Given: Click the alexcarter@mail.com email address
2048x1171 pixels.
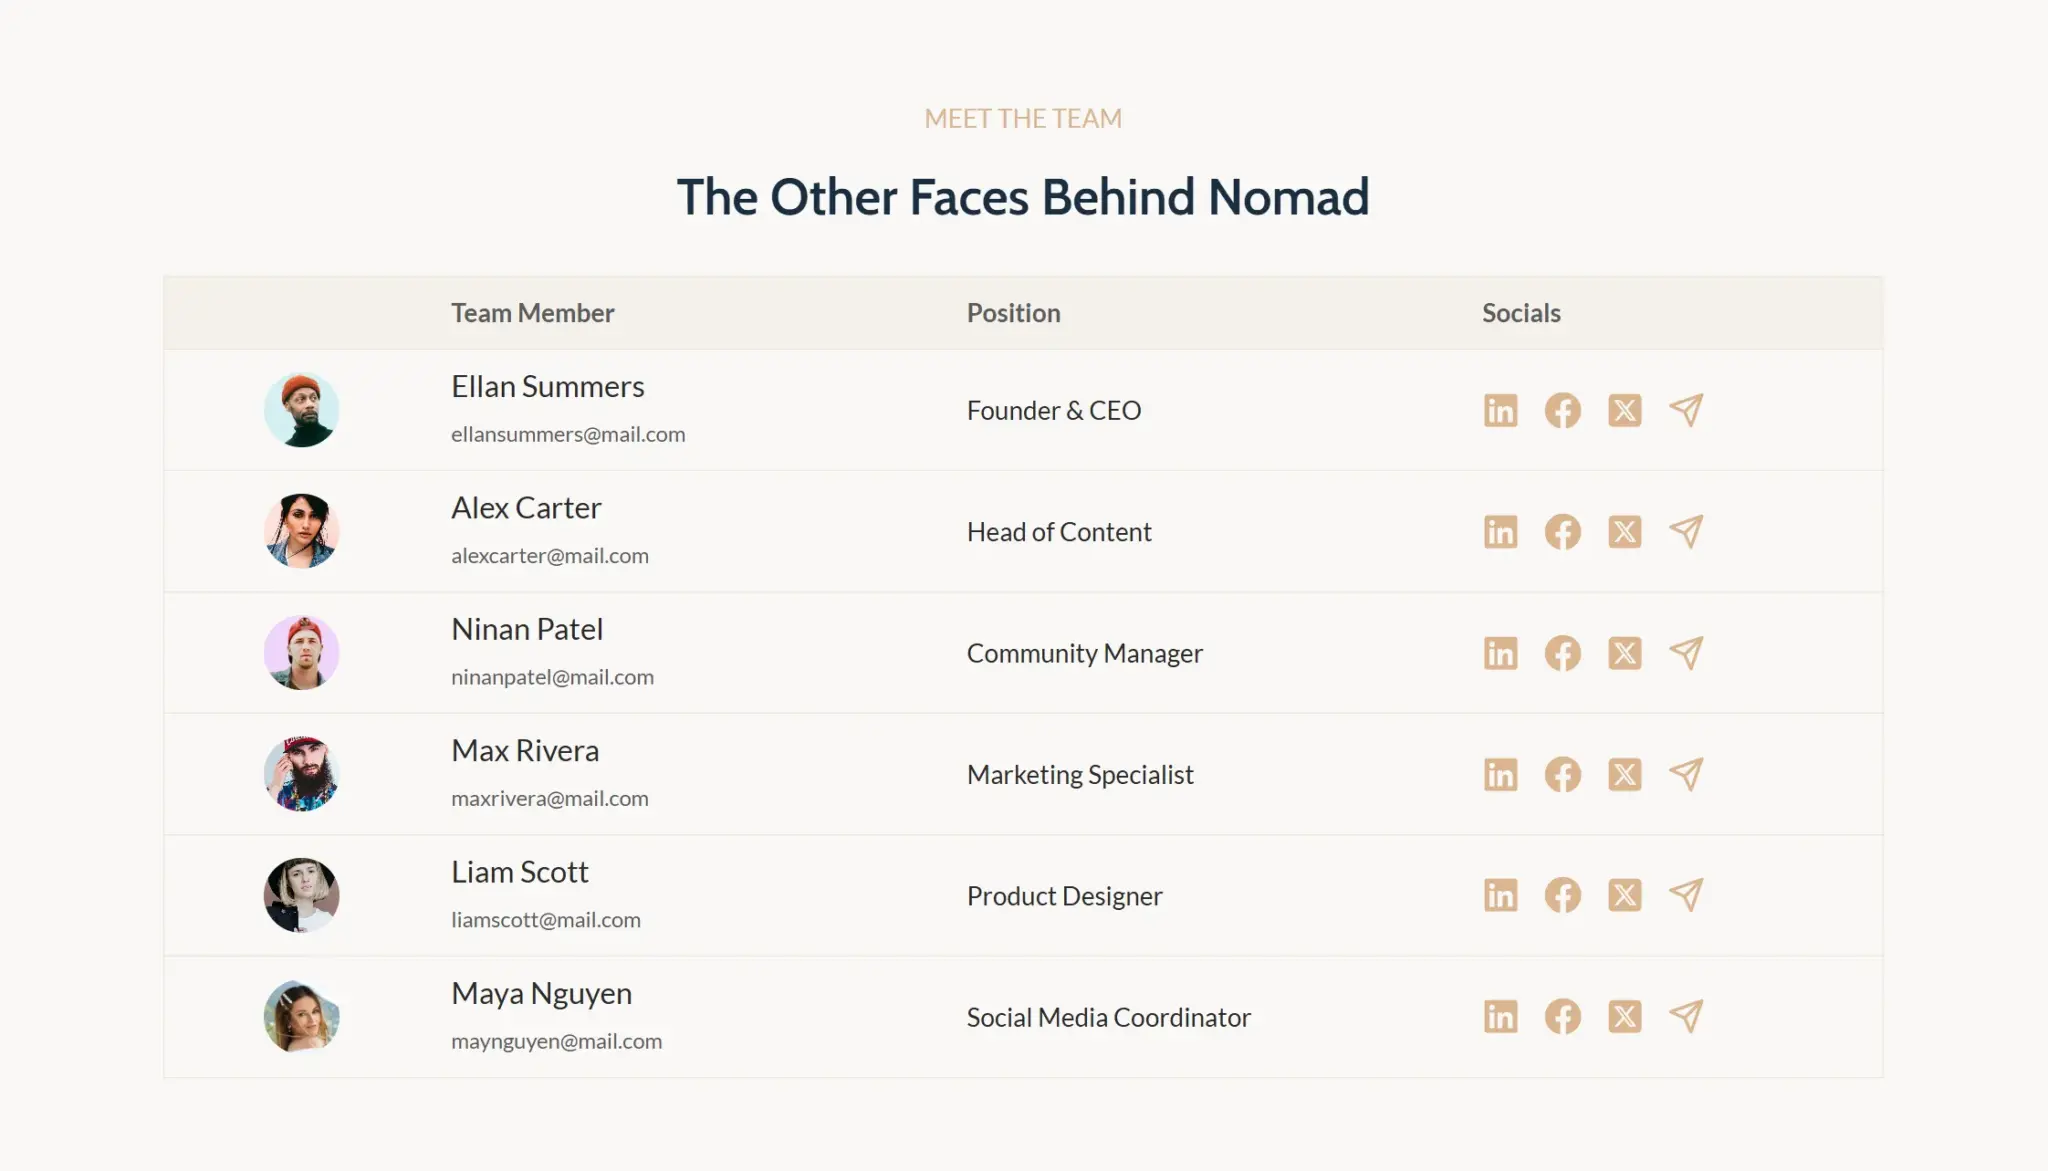Looking at the screenshot, I should [550, 555].
